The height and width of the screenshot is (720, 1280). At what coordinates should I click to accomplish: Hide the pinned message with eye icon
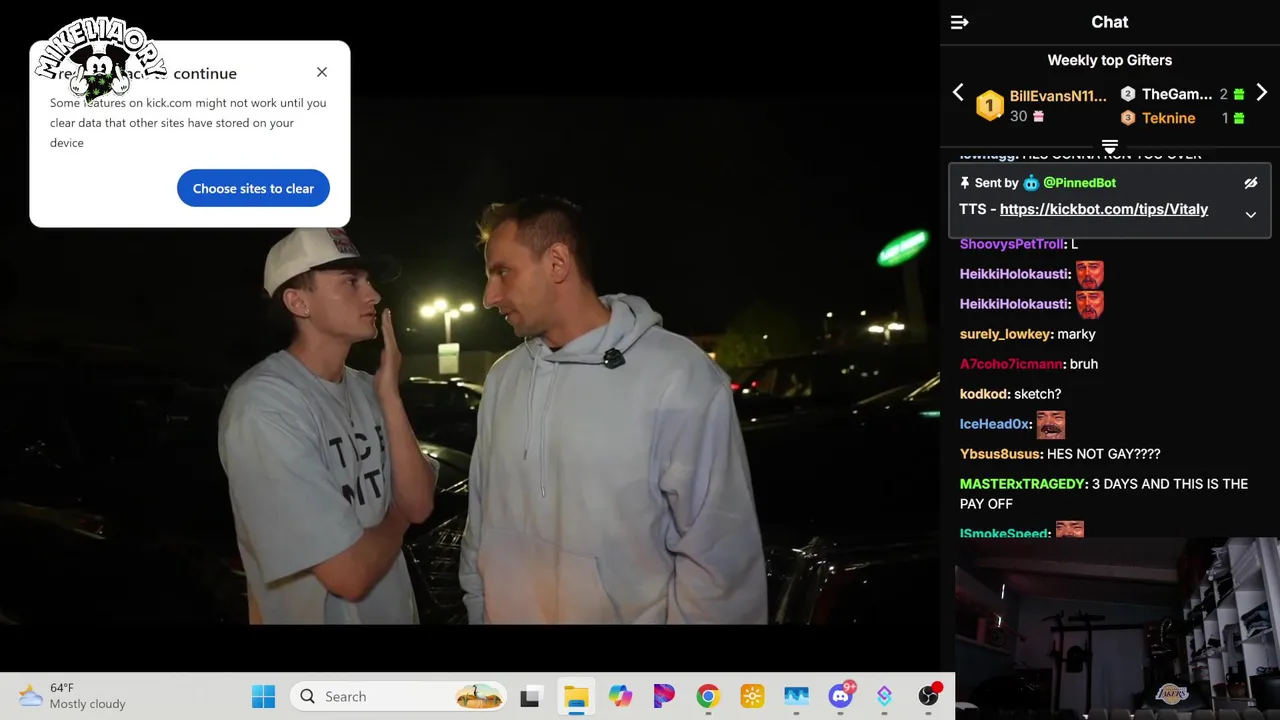click(x=1250, y=183)
